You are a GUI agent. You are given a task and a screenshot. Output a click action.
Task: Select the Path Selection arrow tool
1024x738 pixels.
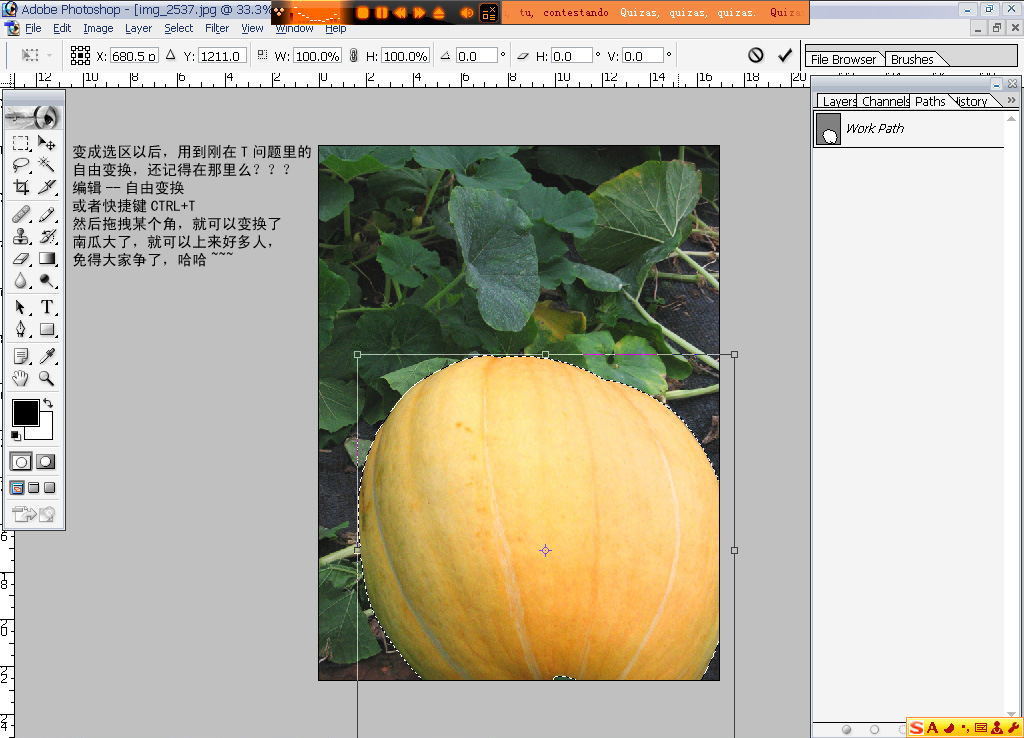coord(21,307)
